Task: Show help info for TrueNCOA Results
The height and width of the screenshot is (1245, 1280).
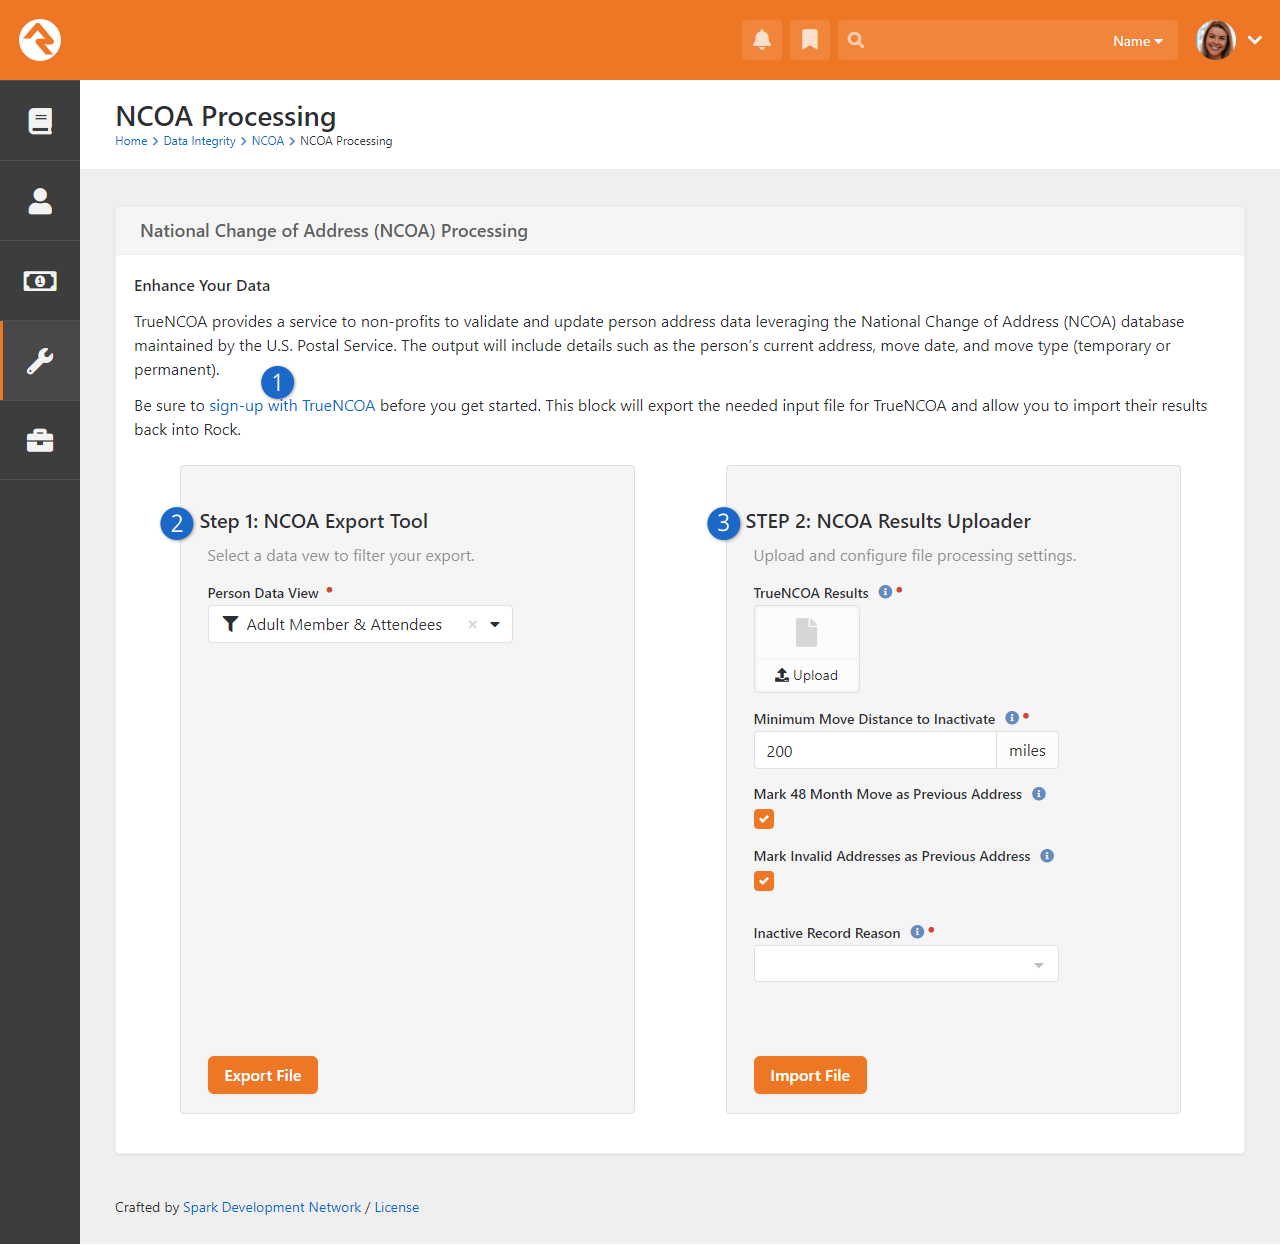Action: pyautogui.click(x=885, y=592)
